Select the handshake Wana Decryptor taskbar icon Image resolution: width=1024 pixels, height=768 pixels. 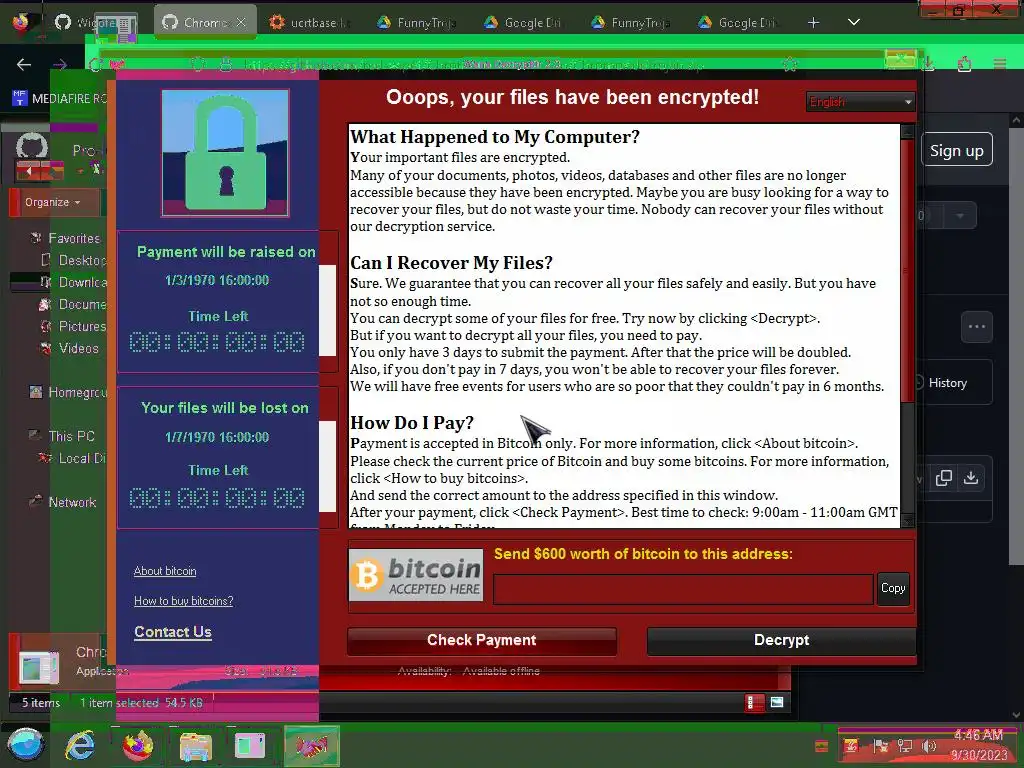coord(312,746)
